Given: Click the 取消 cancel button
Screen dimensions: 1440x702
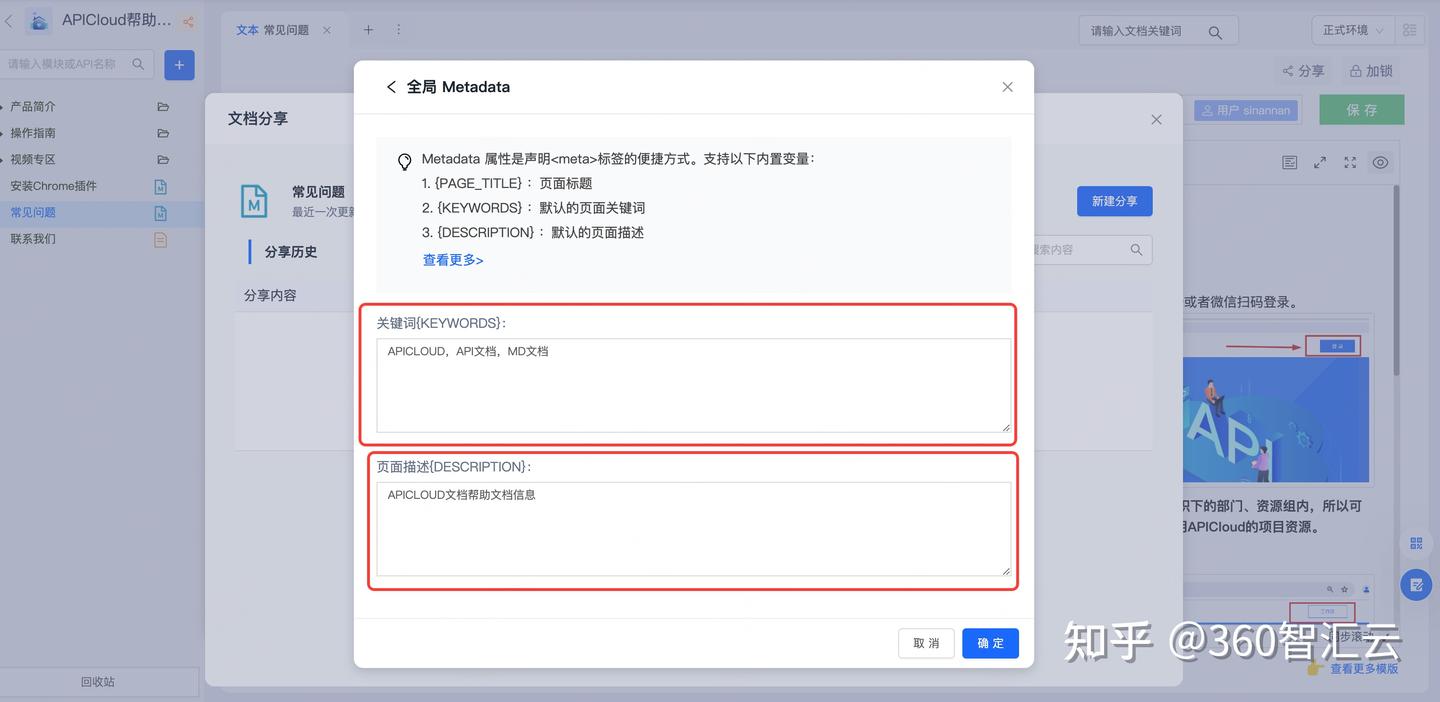Looking at the screenshot, I should click(926, 643).
